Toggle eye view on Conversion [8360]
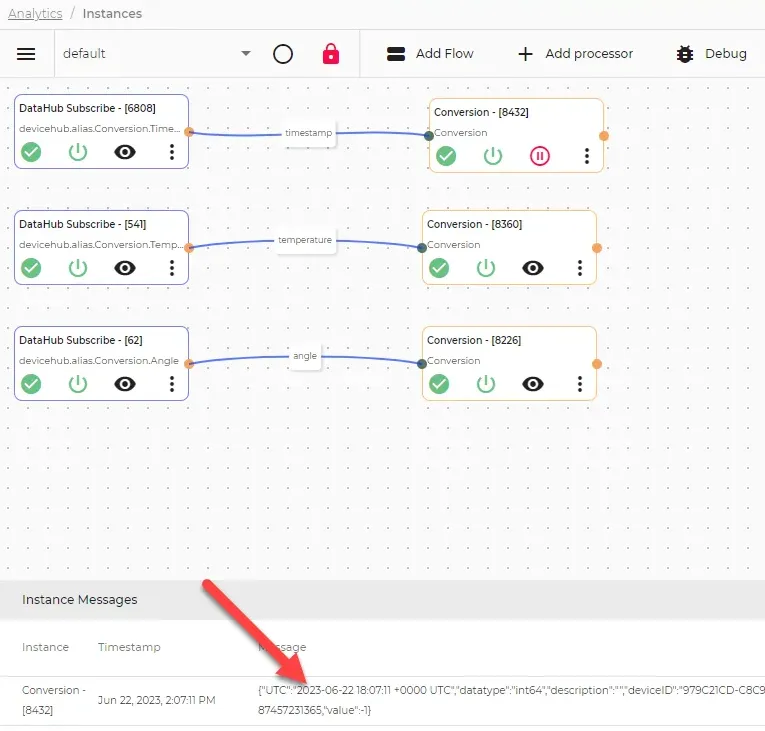The width and height of the screenshot is (765, 731). (x=533, y=268)
